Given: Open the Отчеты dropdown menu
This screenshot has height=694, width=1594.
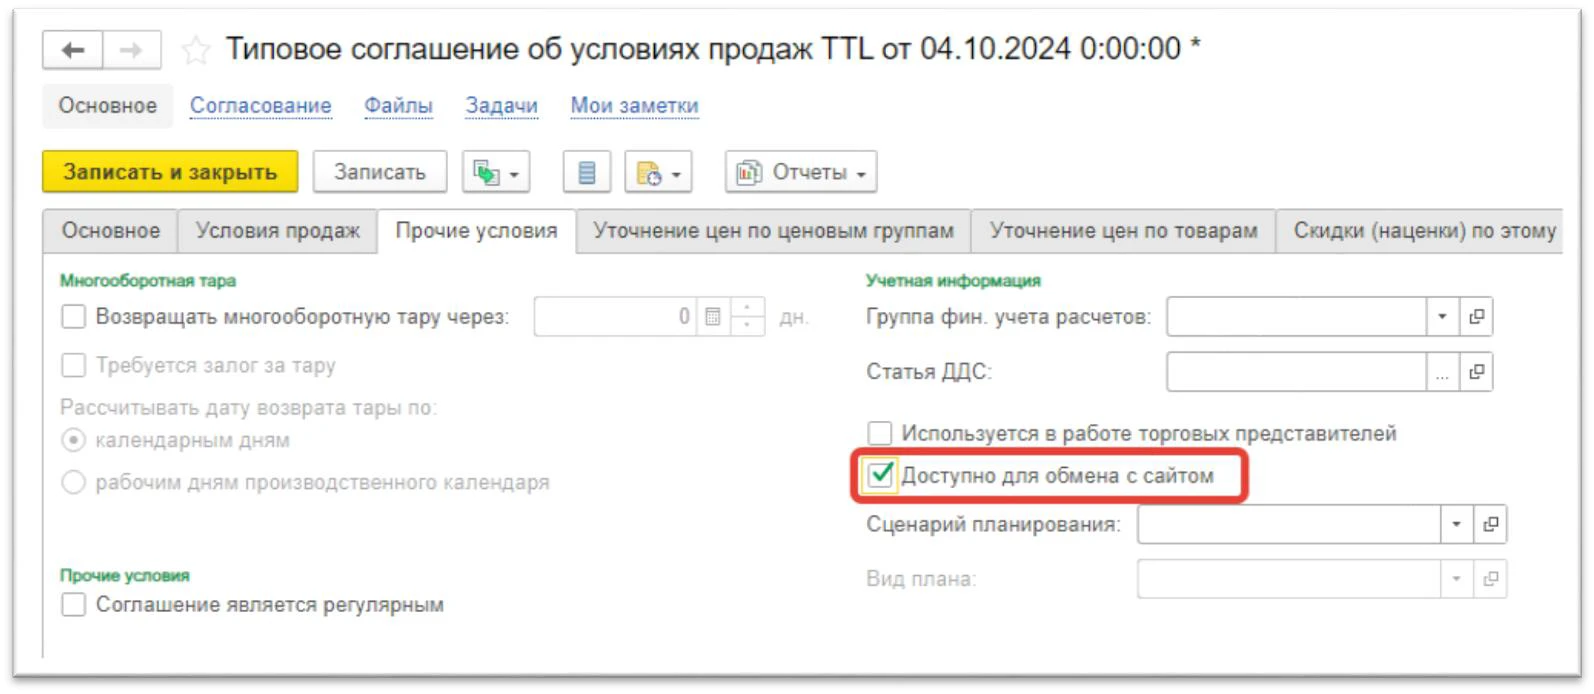Looking at the screenshot, I should [801, 173].
